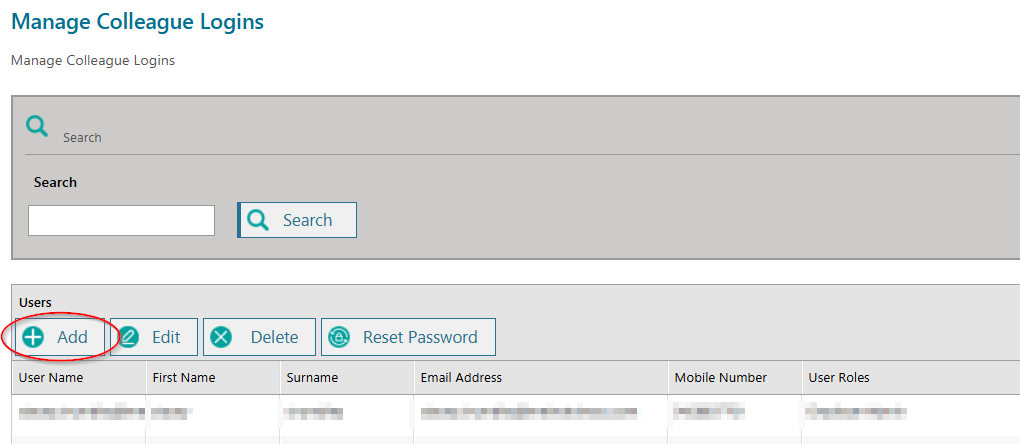This screenshot has width=1020, height=444.
Task: Focus the Search text input field
Action: pos(121,220)
